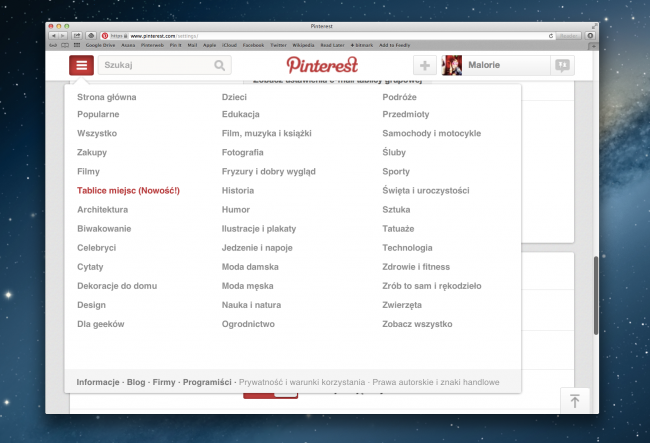
Task: Select Samochody i motocykle category
Action: [x=432, y=133]
